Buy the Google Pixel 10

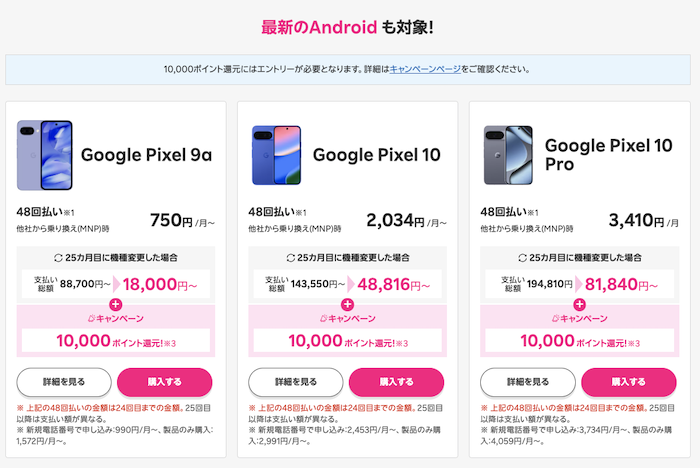[x=396, y=382]
